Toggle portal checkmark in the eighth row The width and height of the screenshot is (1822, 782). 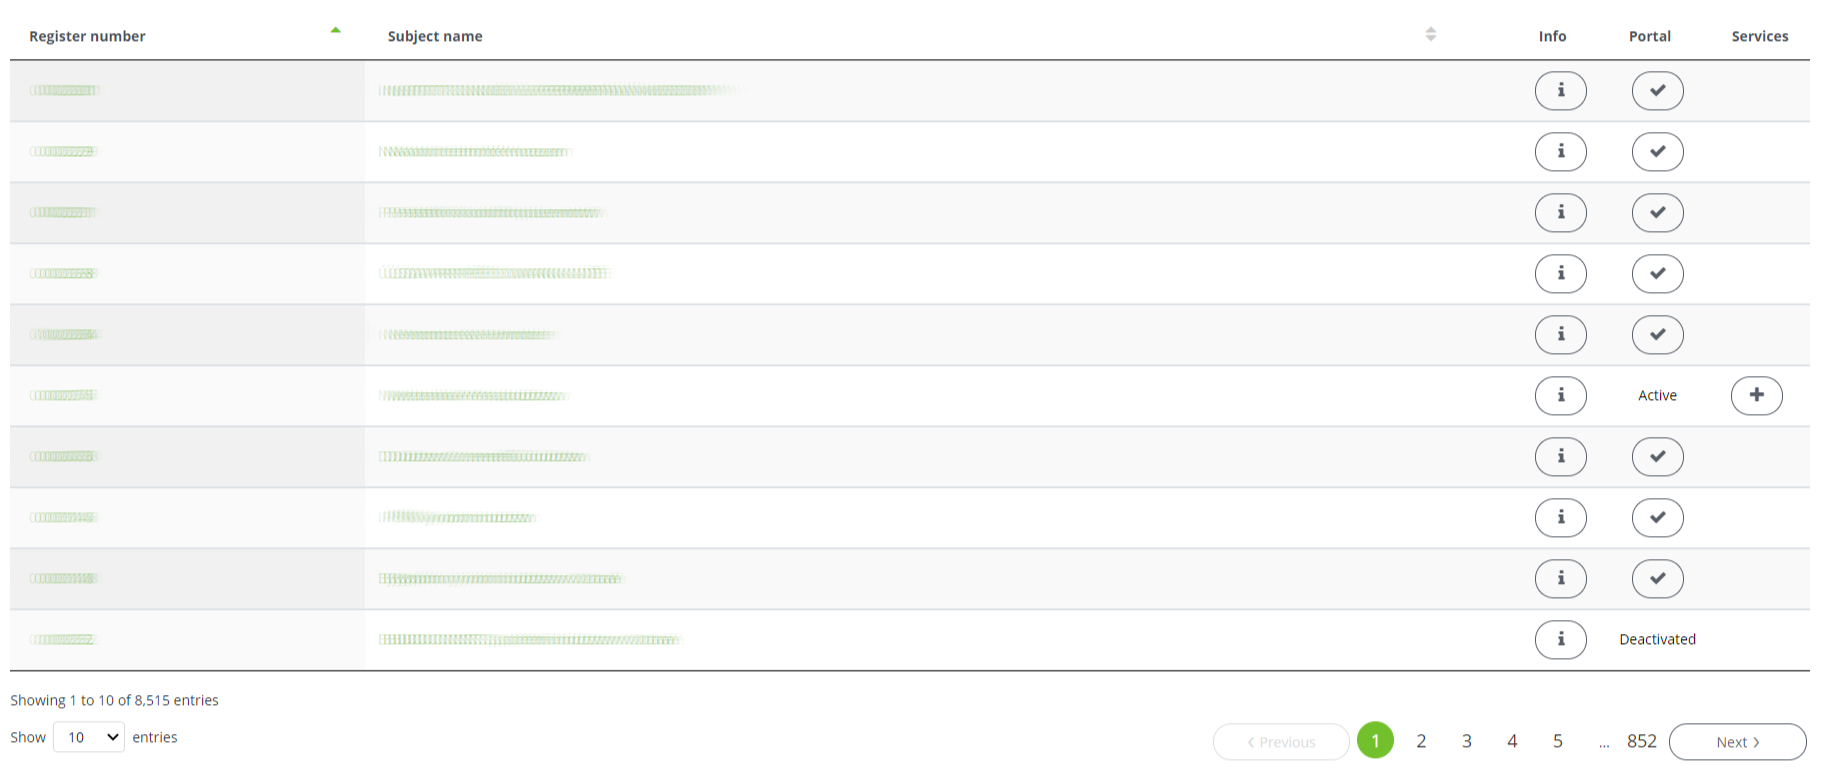click(1657, 517)
